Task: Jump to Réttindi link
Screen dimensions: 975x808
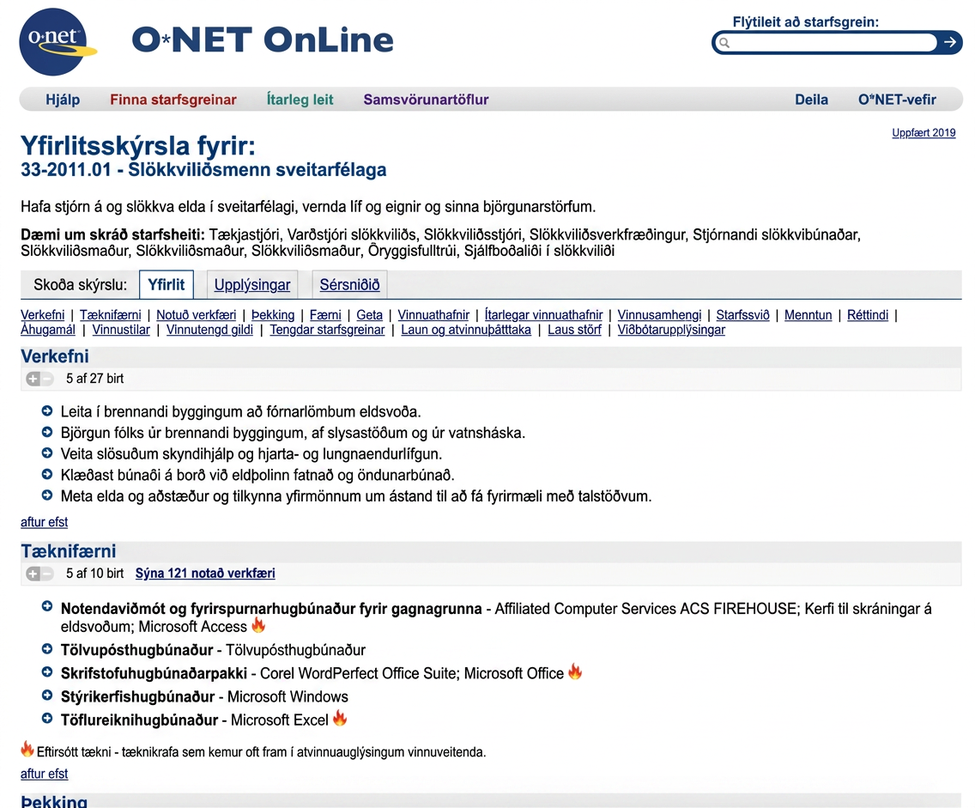Action: click(867, 315)
